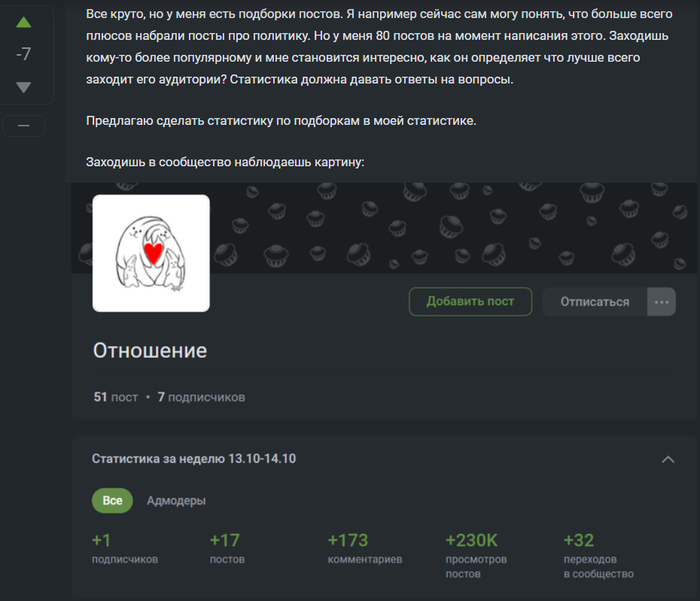Collapse the weekly statistics with chevron
Screen dimensions: 700x601
pyautogui.click(x=668, y=459)
